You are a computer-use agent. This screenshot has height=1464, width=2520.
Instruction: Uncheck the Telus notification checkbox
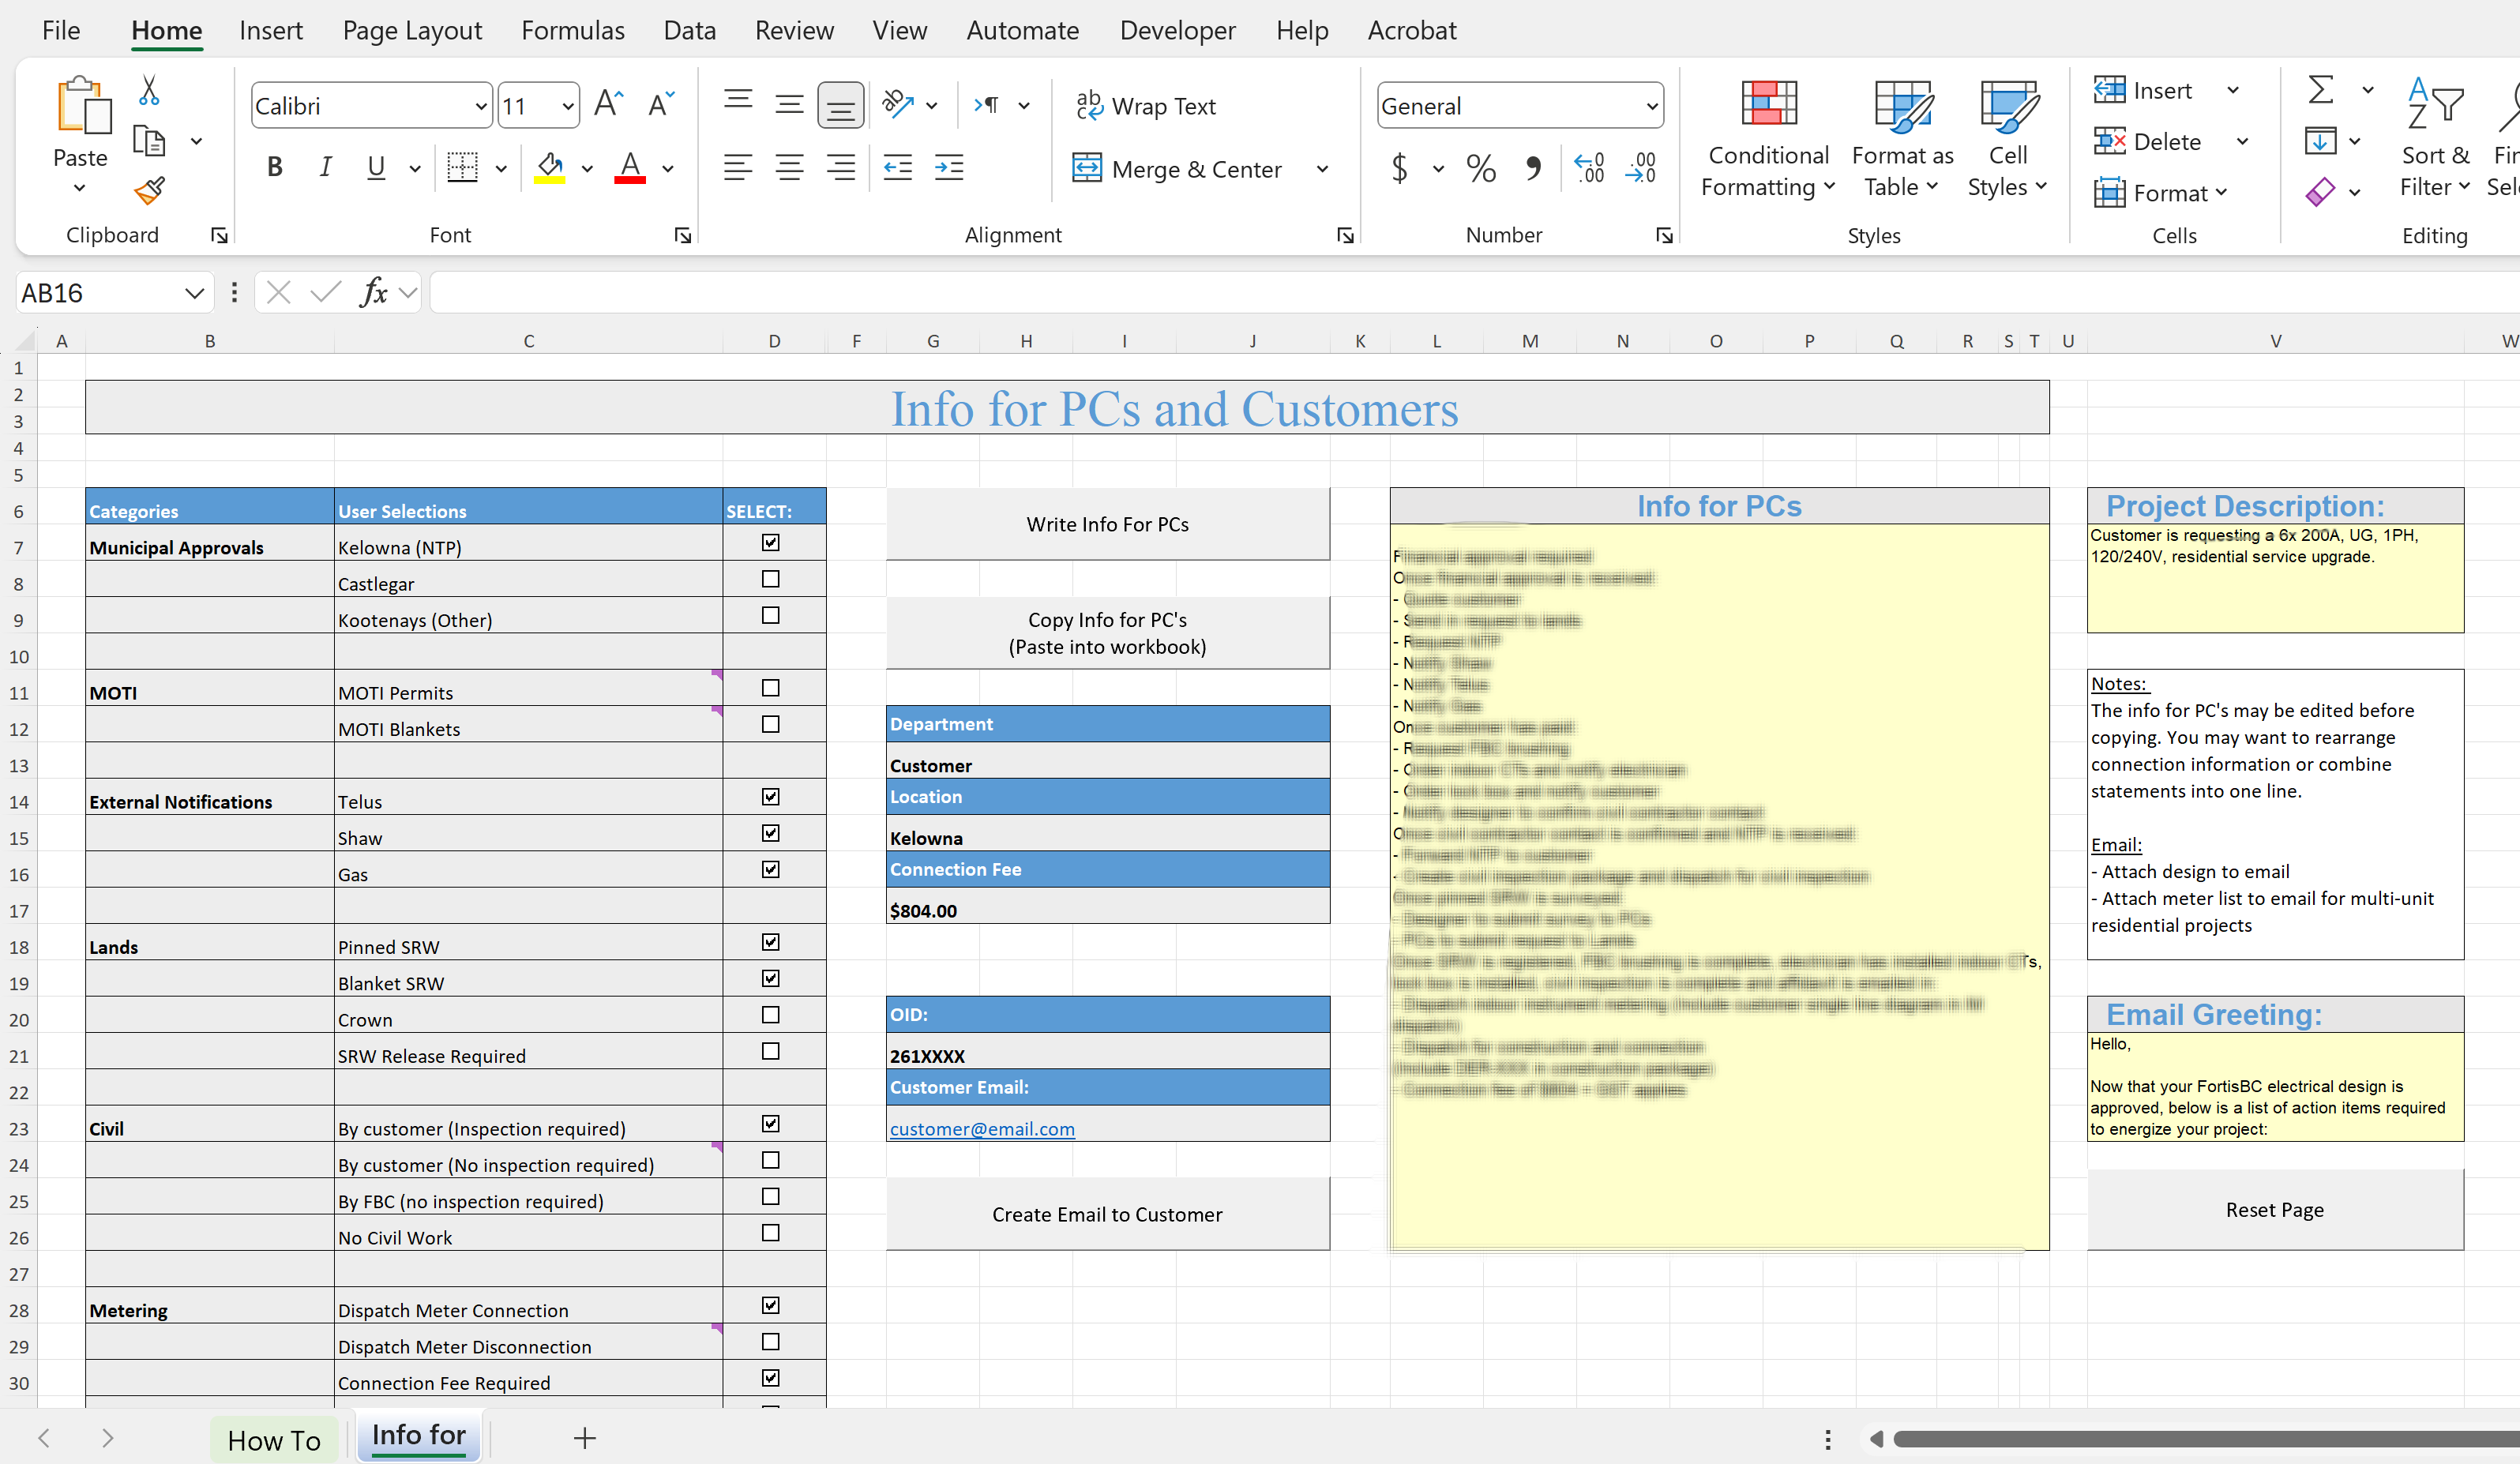click(770, 797)
